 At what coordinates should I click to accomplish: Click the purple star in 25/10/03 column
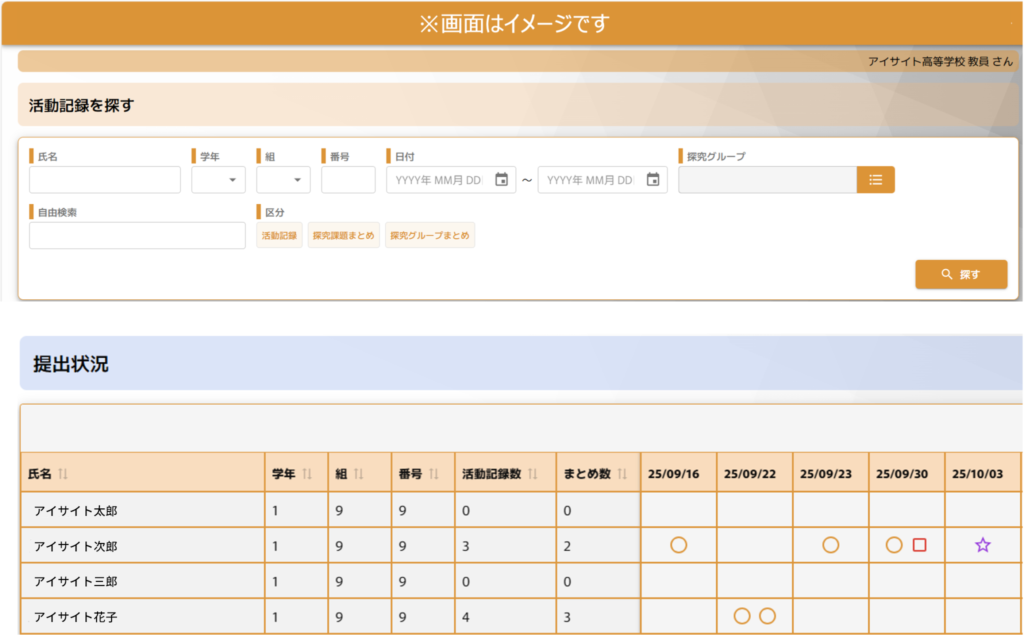point(982,545)
